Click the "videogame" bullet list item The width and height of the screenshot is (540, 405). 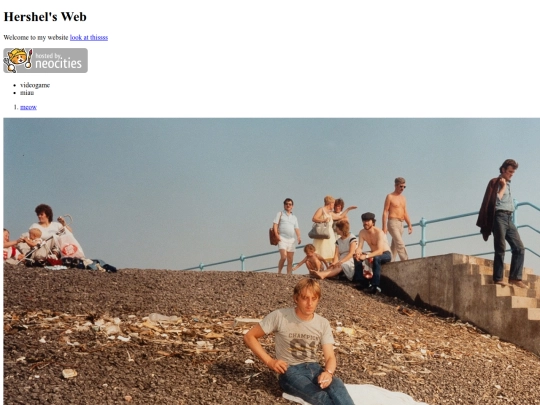[x=35, y=85]
